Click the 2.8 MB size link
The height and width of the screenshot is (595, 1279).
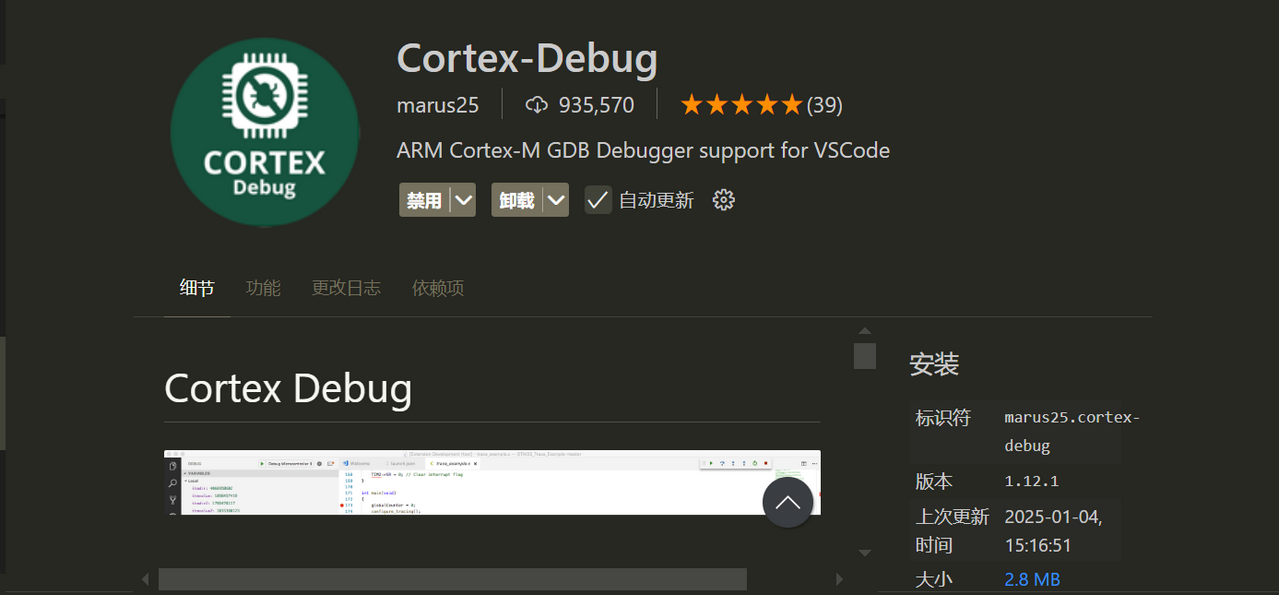click(x=1033, y=579)
